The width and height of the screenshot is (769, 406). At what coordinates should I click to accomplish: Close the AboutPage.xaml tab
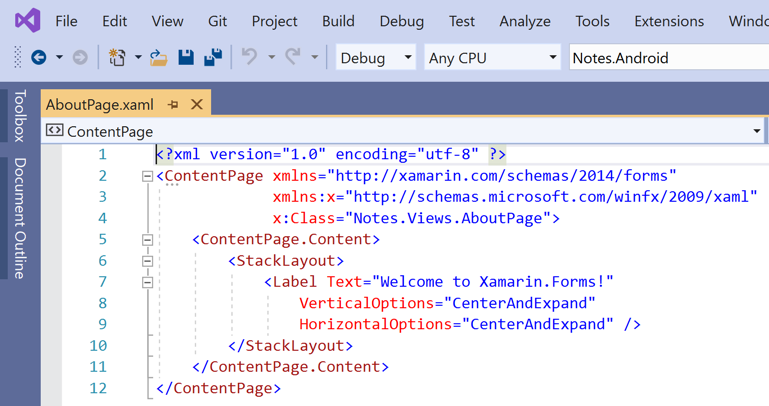pyautogui.click(x=197, y=104)
